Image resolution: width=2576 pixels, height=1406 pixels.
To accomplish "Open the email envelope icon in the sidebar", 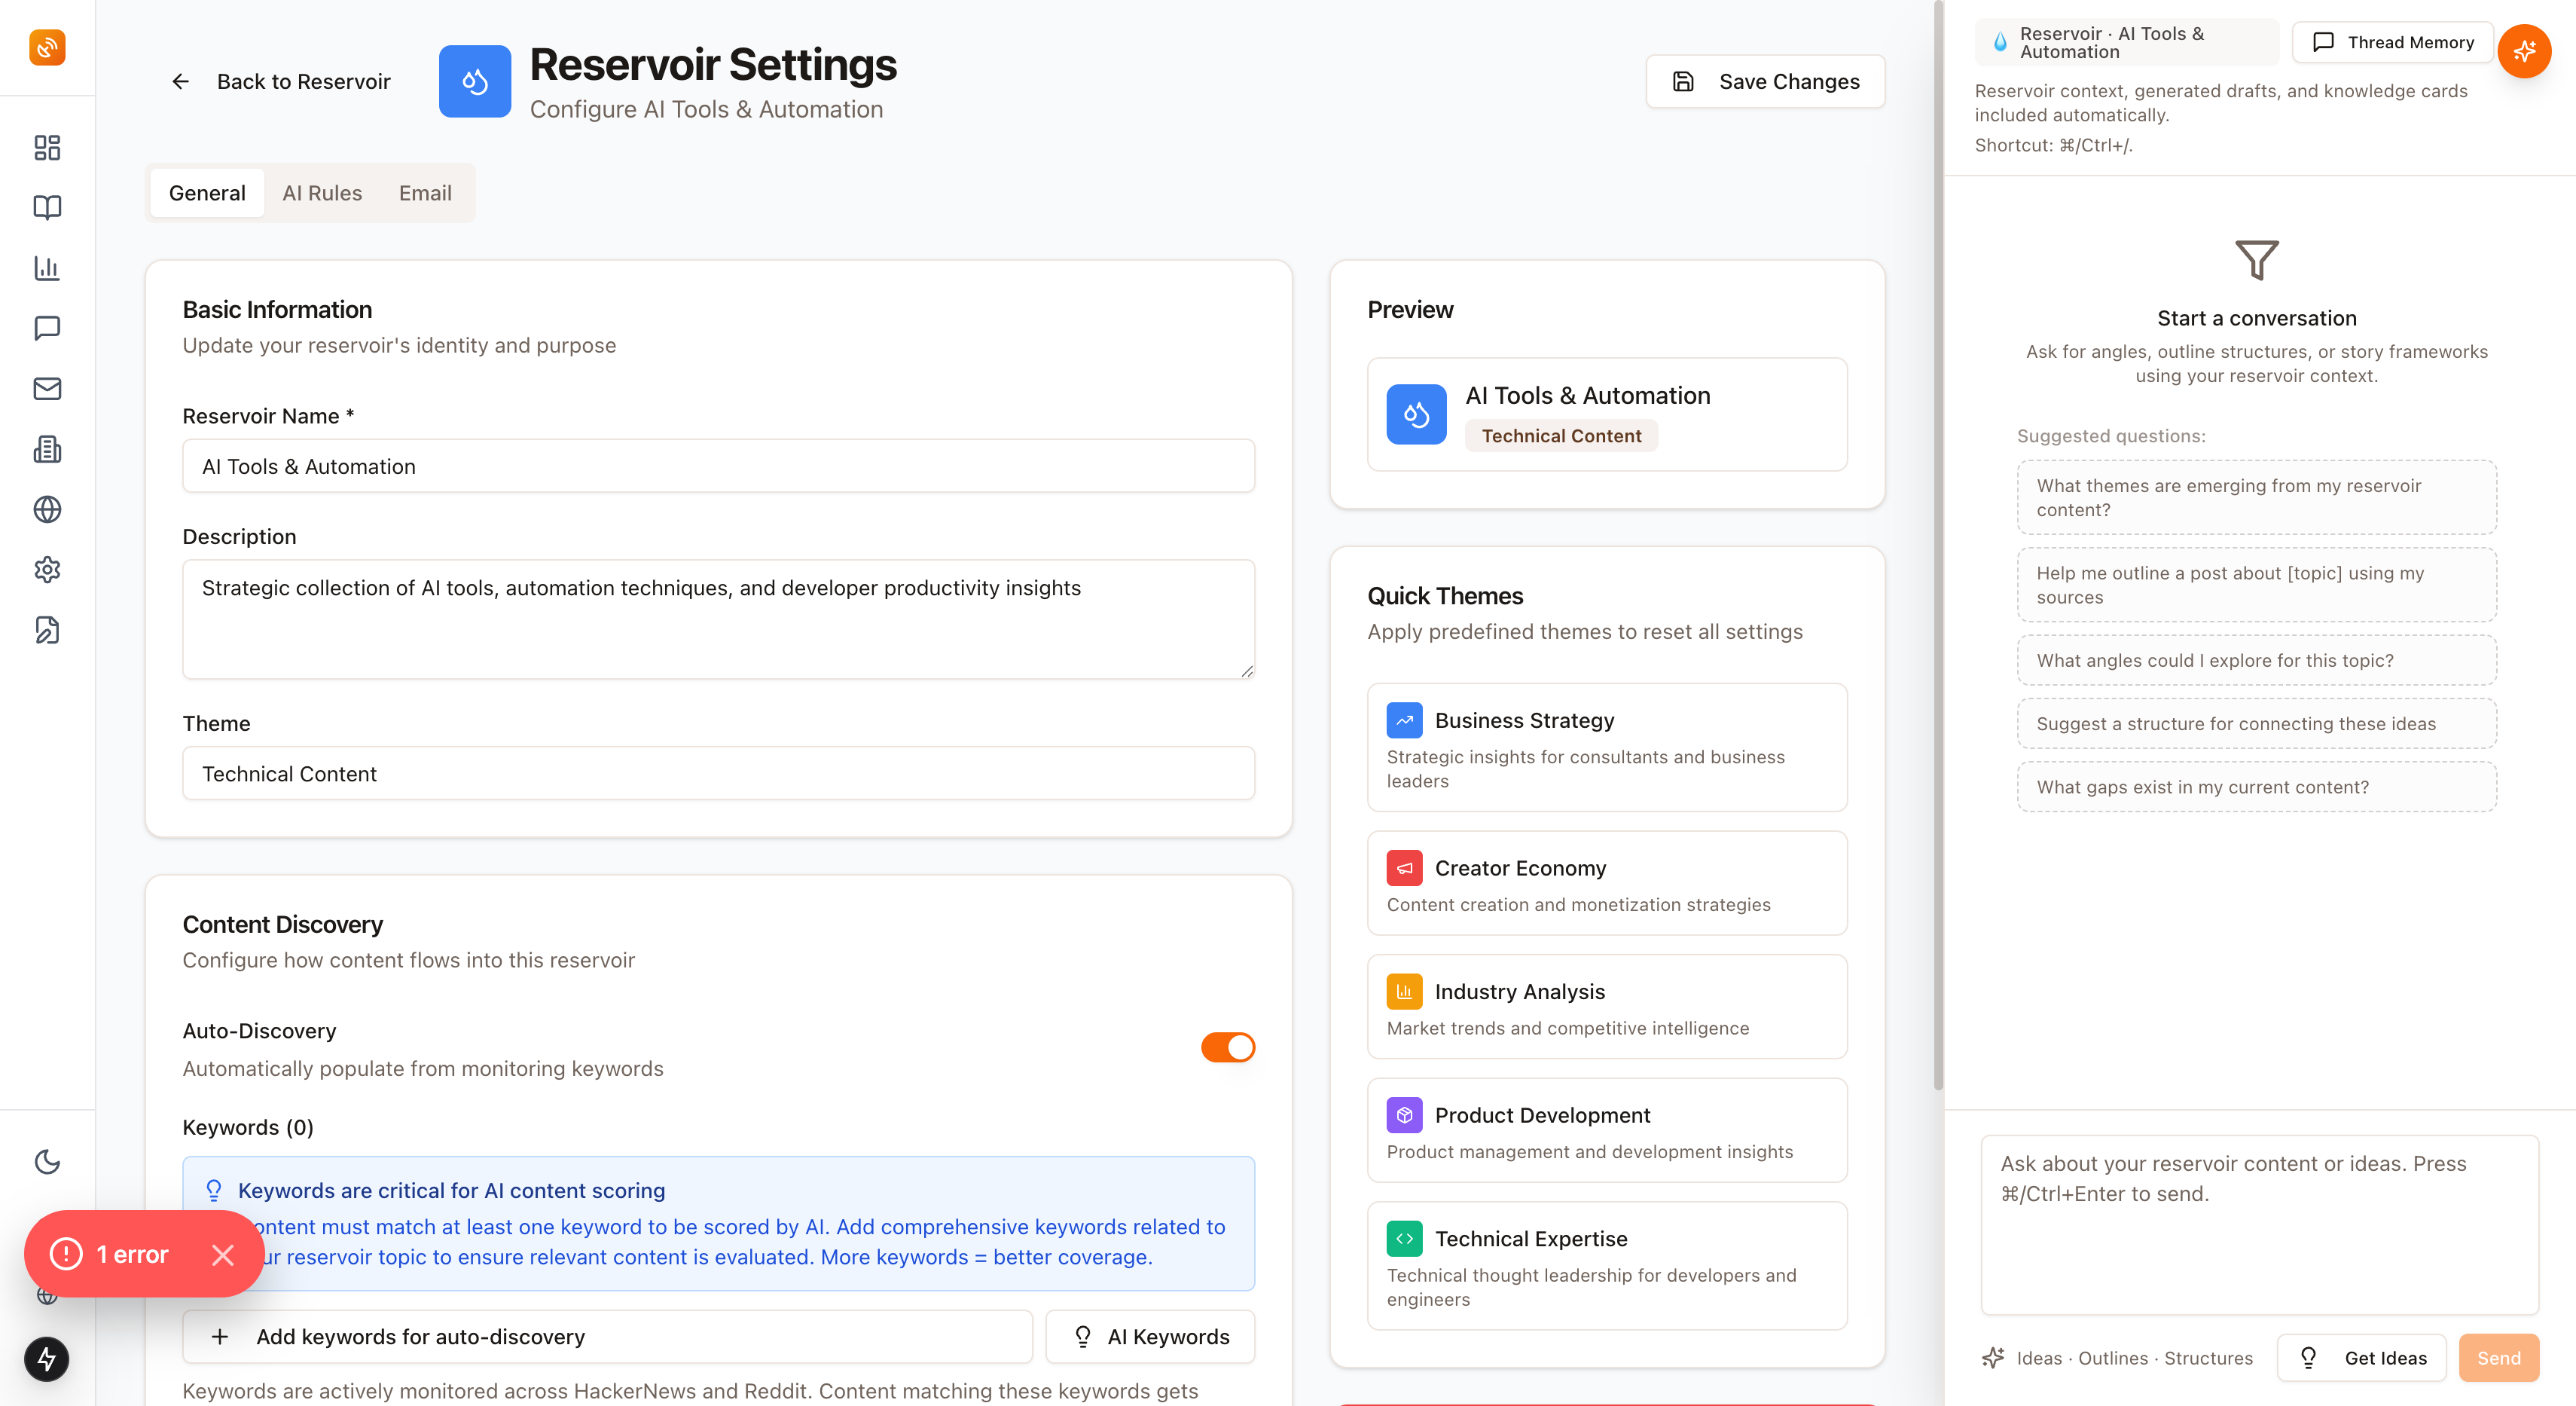I will click(x=46, y=389).
